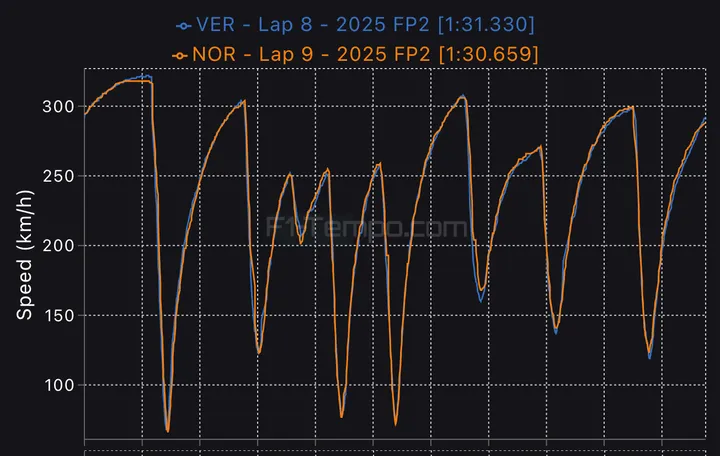720x456 pixels.
Task: Click the 100 speed axis label
Action: point(59,385)
